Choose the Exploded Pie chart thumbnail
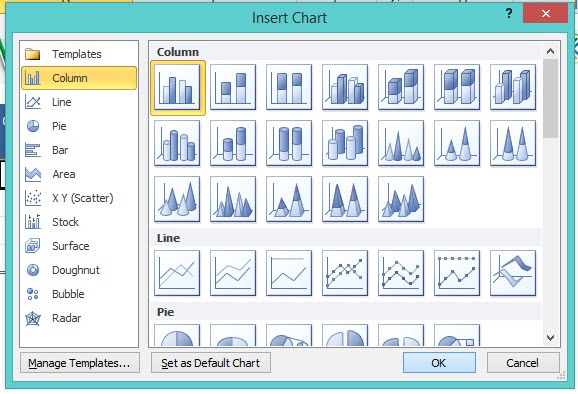 point(345,335)
